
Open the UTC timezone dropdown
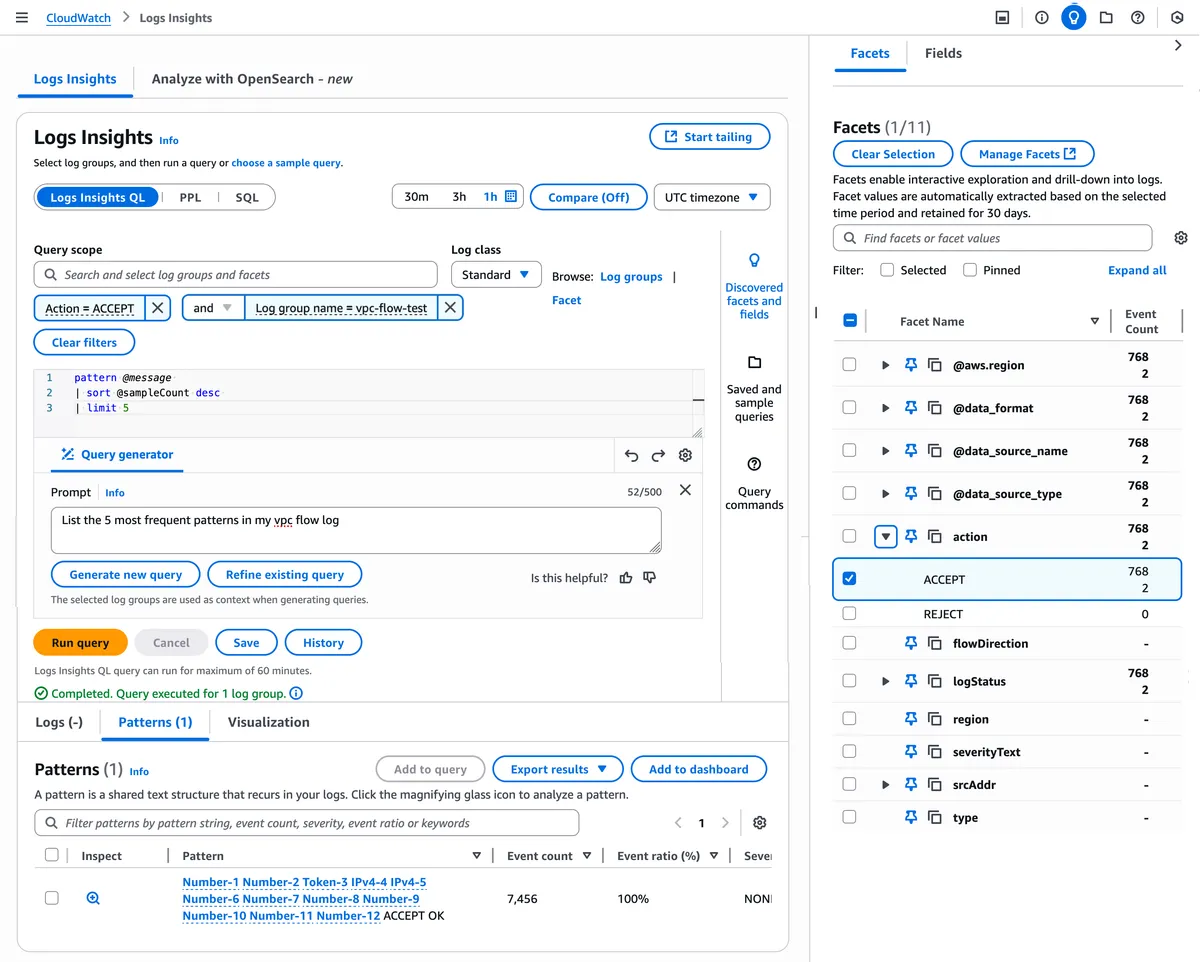pos(712,197)
